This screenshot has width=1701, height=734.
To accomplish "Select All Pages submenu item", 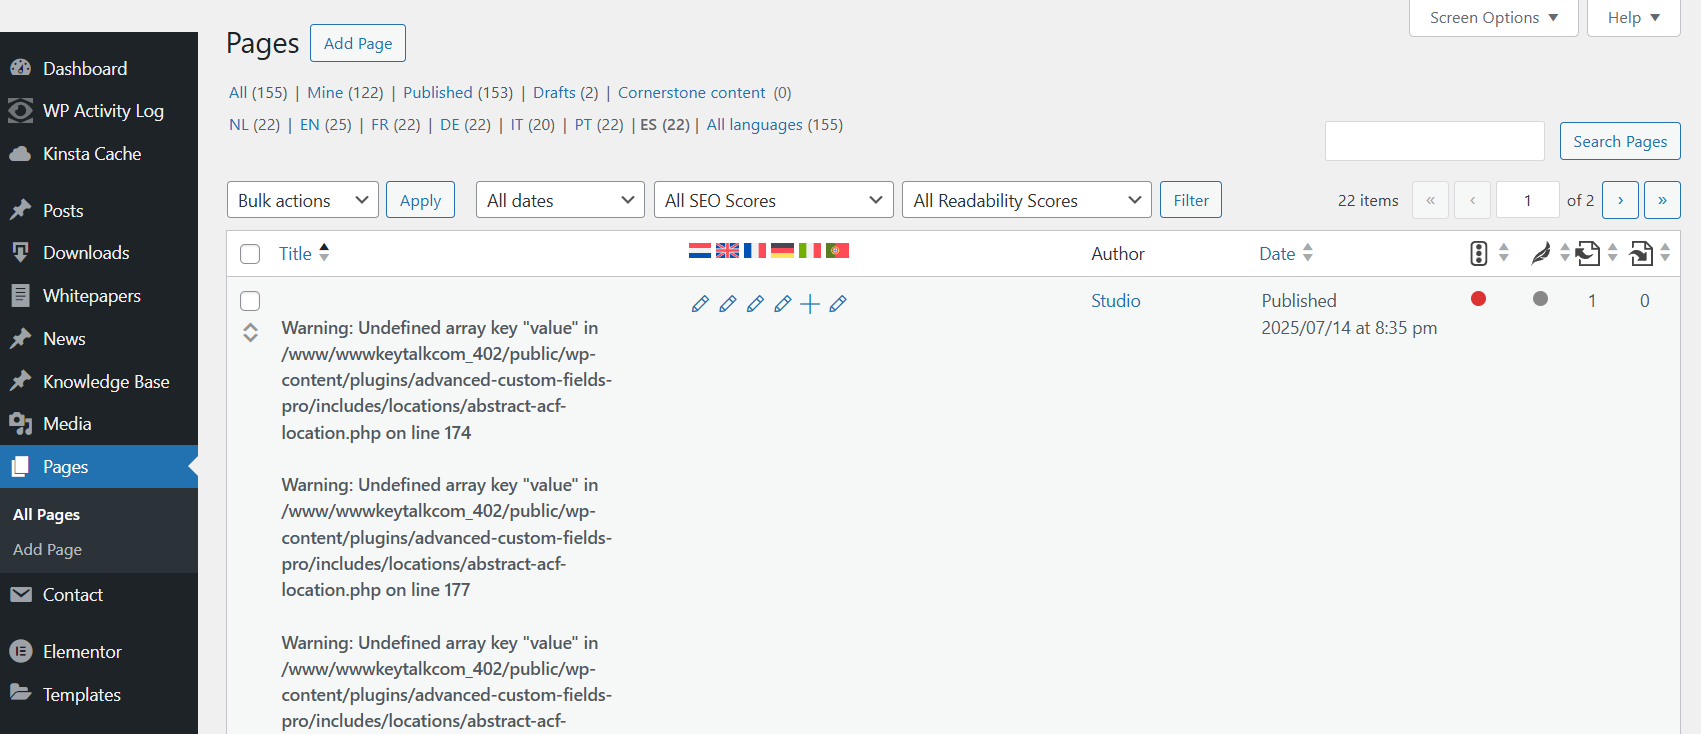I will 46,514.
